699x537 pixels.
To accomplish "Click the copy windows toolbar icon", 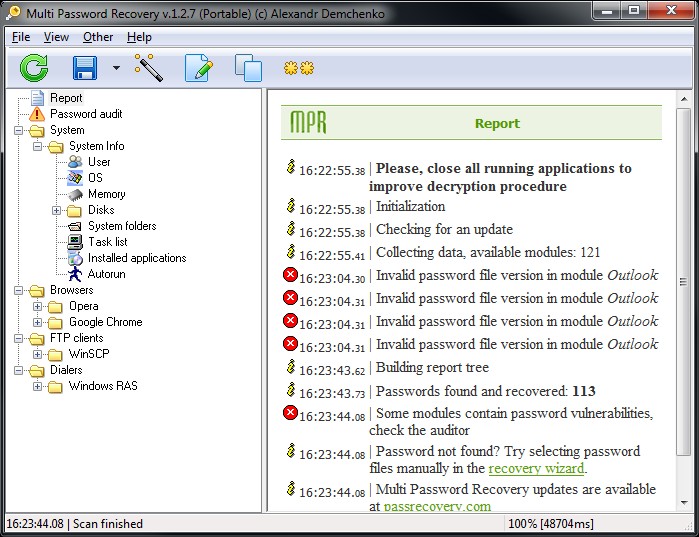I will [248, 68].
